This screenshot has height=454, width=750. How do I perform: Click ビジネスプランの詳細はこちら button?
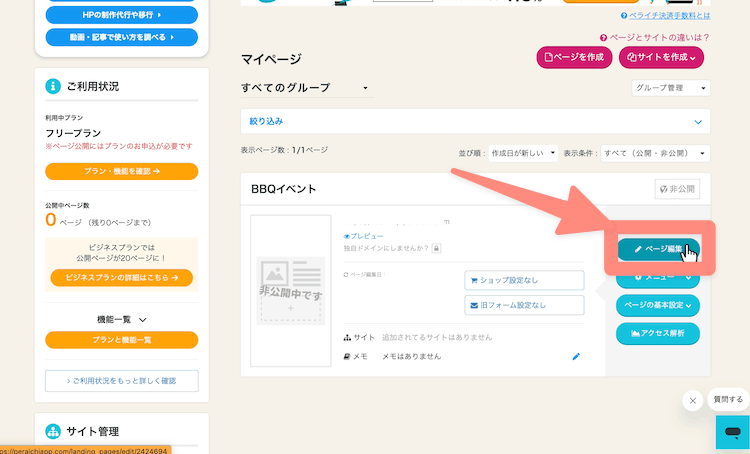pos(121,277)
